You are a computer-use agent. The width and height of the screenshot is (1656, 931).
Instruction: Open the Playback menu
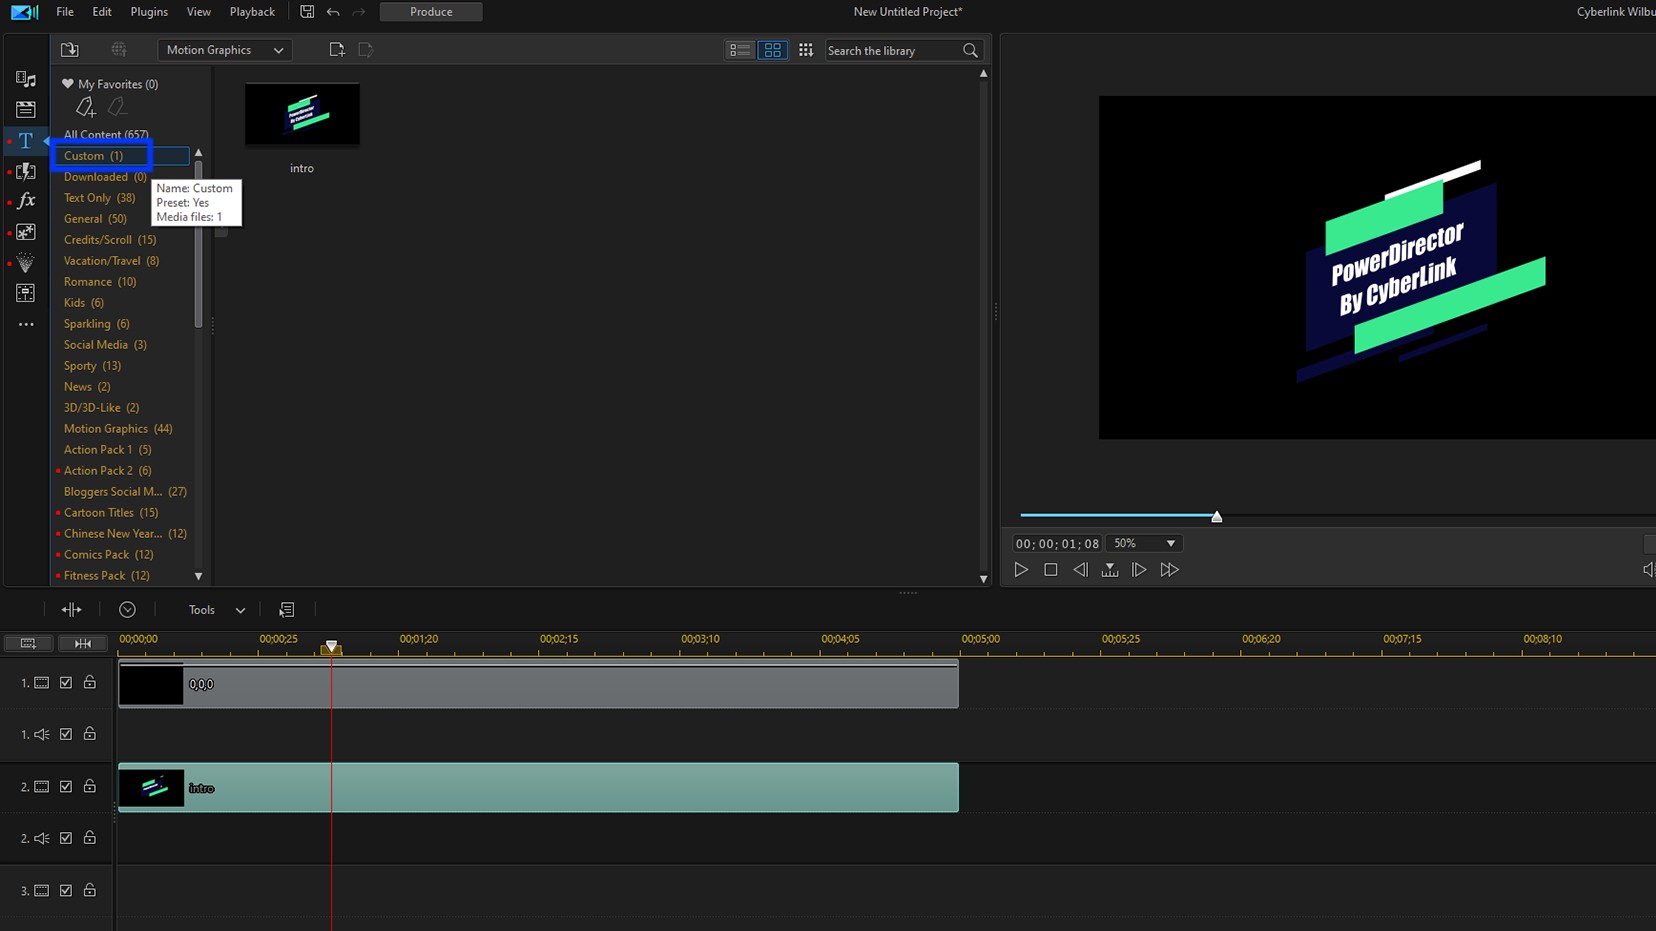pyautogui.click(x=252, y=12)
